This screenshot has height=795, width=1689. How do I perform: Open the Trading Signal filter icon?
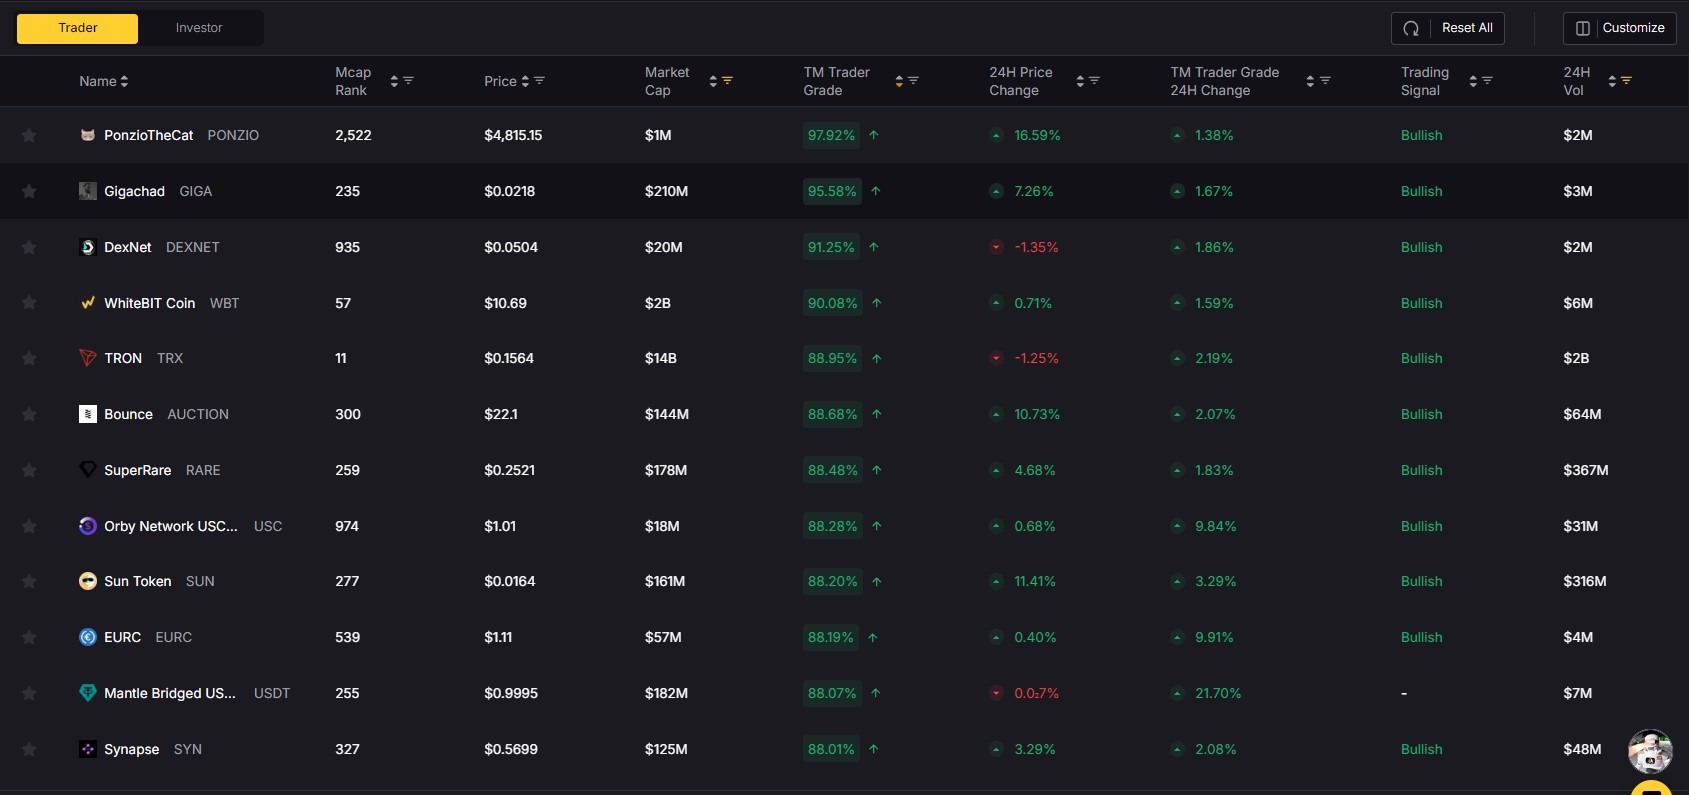[x=1487, y=80]
